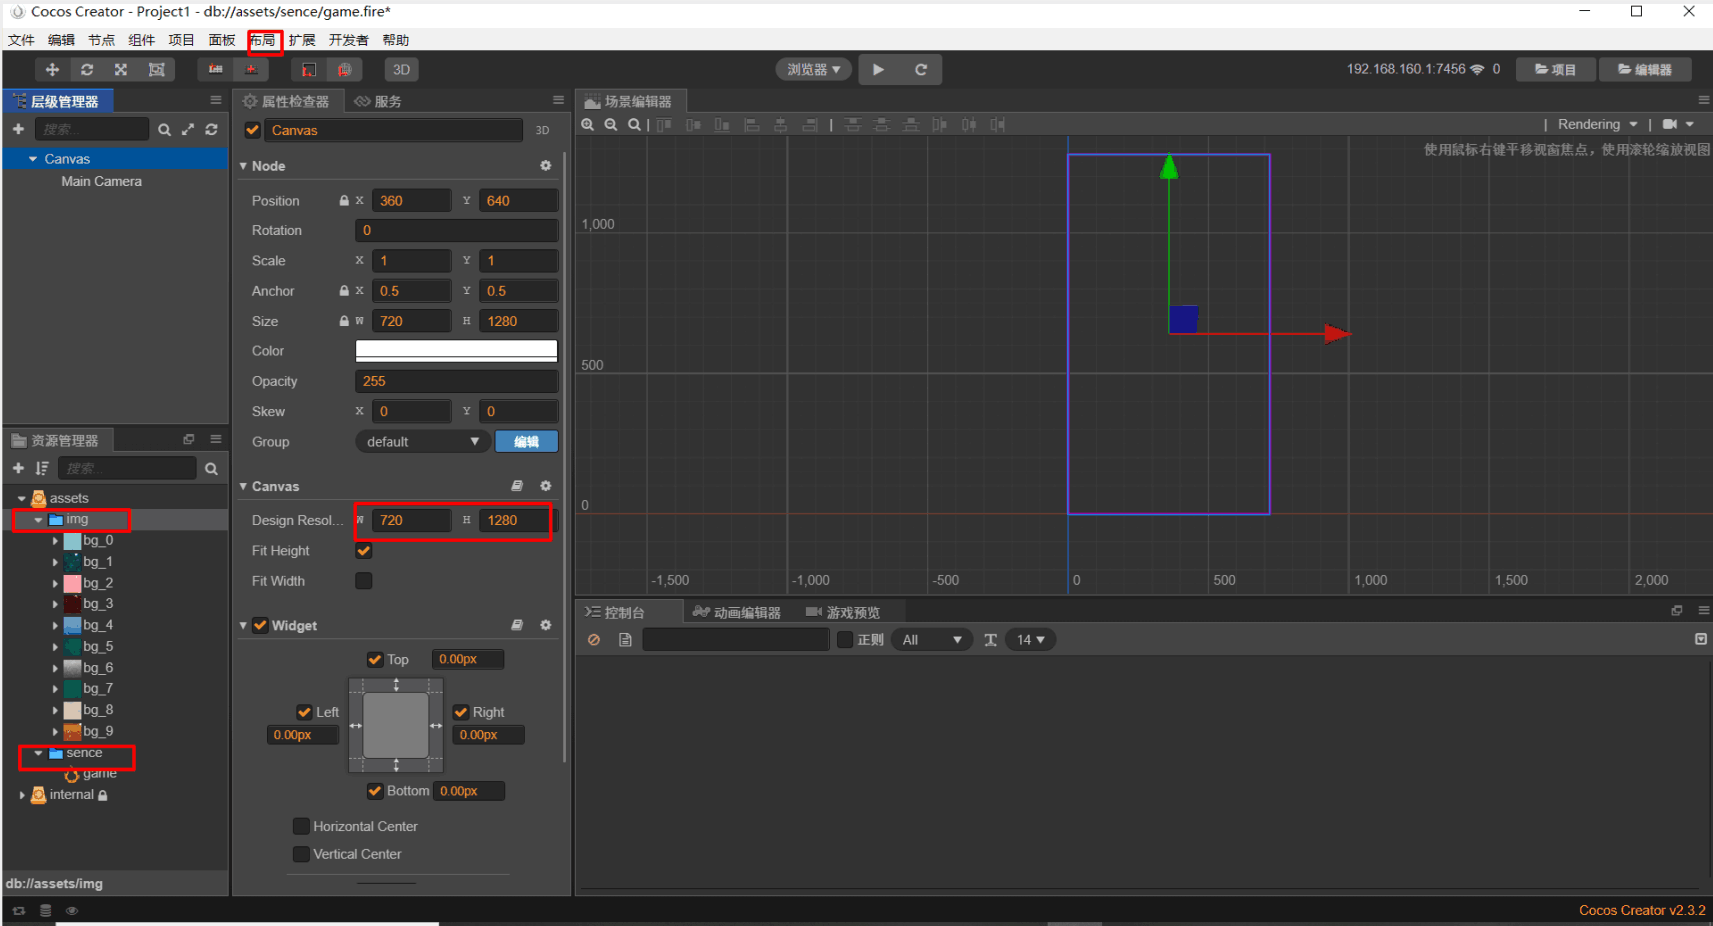Click the 编辑 button next to Group

pyautogui.click(x=526, y=441)
